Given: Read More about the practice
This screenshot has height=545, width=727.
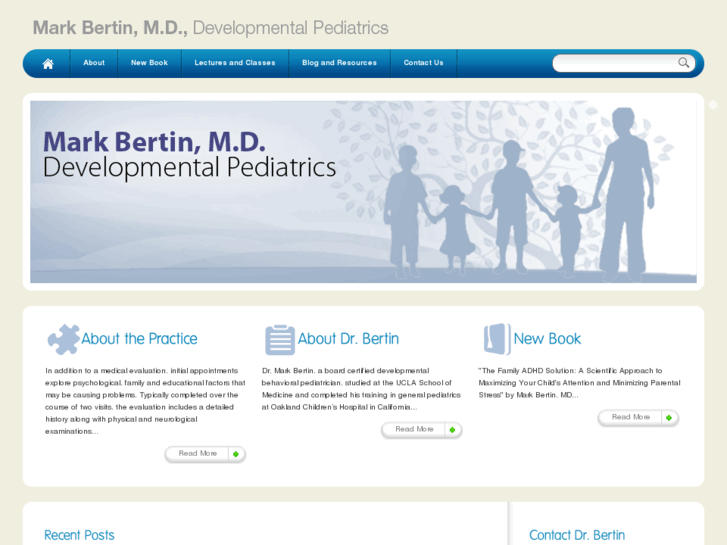Looking at the screenshot, I should [205, 454].
